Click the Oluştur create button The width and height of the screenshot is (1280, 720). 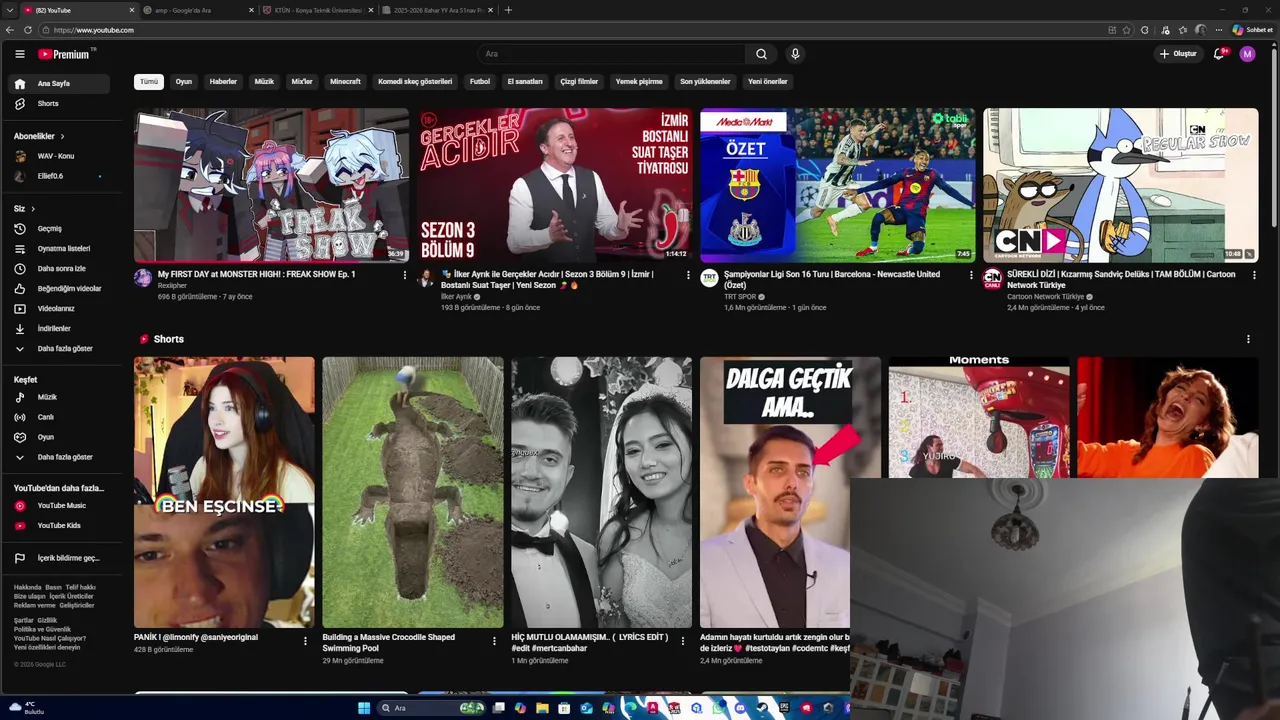click(1178, 54)
